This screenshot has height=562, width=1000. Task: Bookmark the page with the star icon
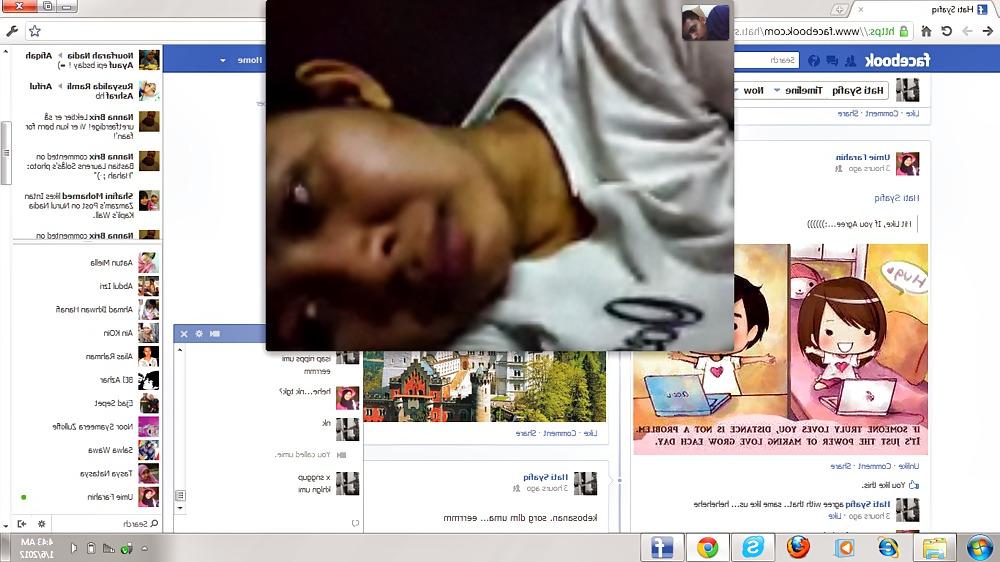[x=34, y=31]
